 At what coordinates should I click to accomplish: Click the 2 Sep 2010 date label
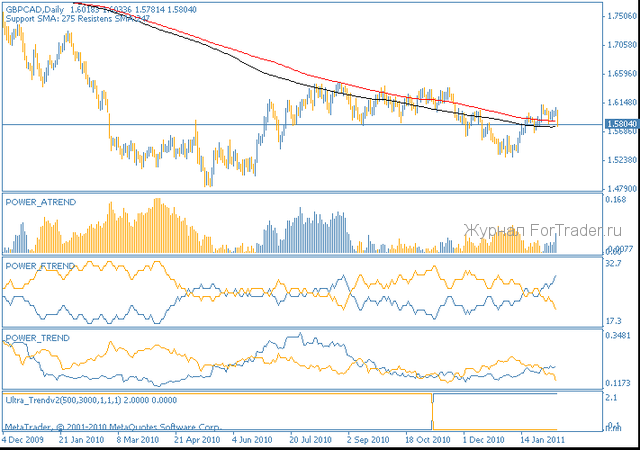pos(368,440)
